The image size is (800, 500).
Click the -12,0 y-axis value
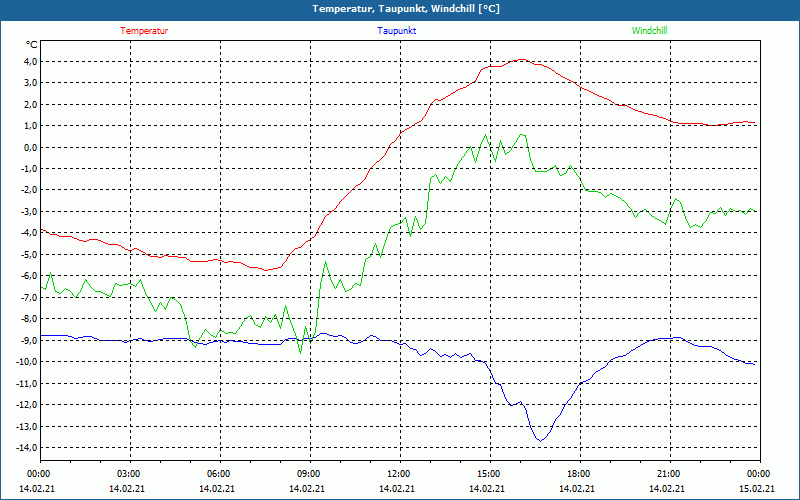tap(27, 405)
